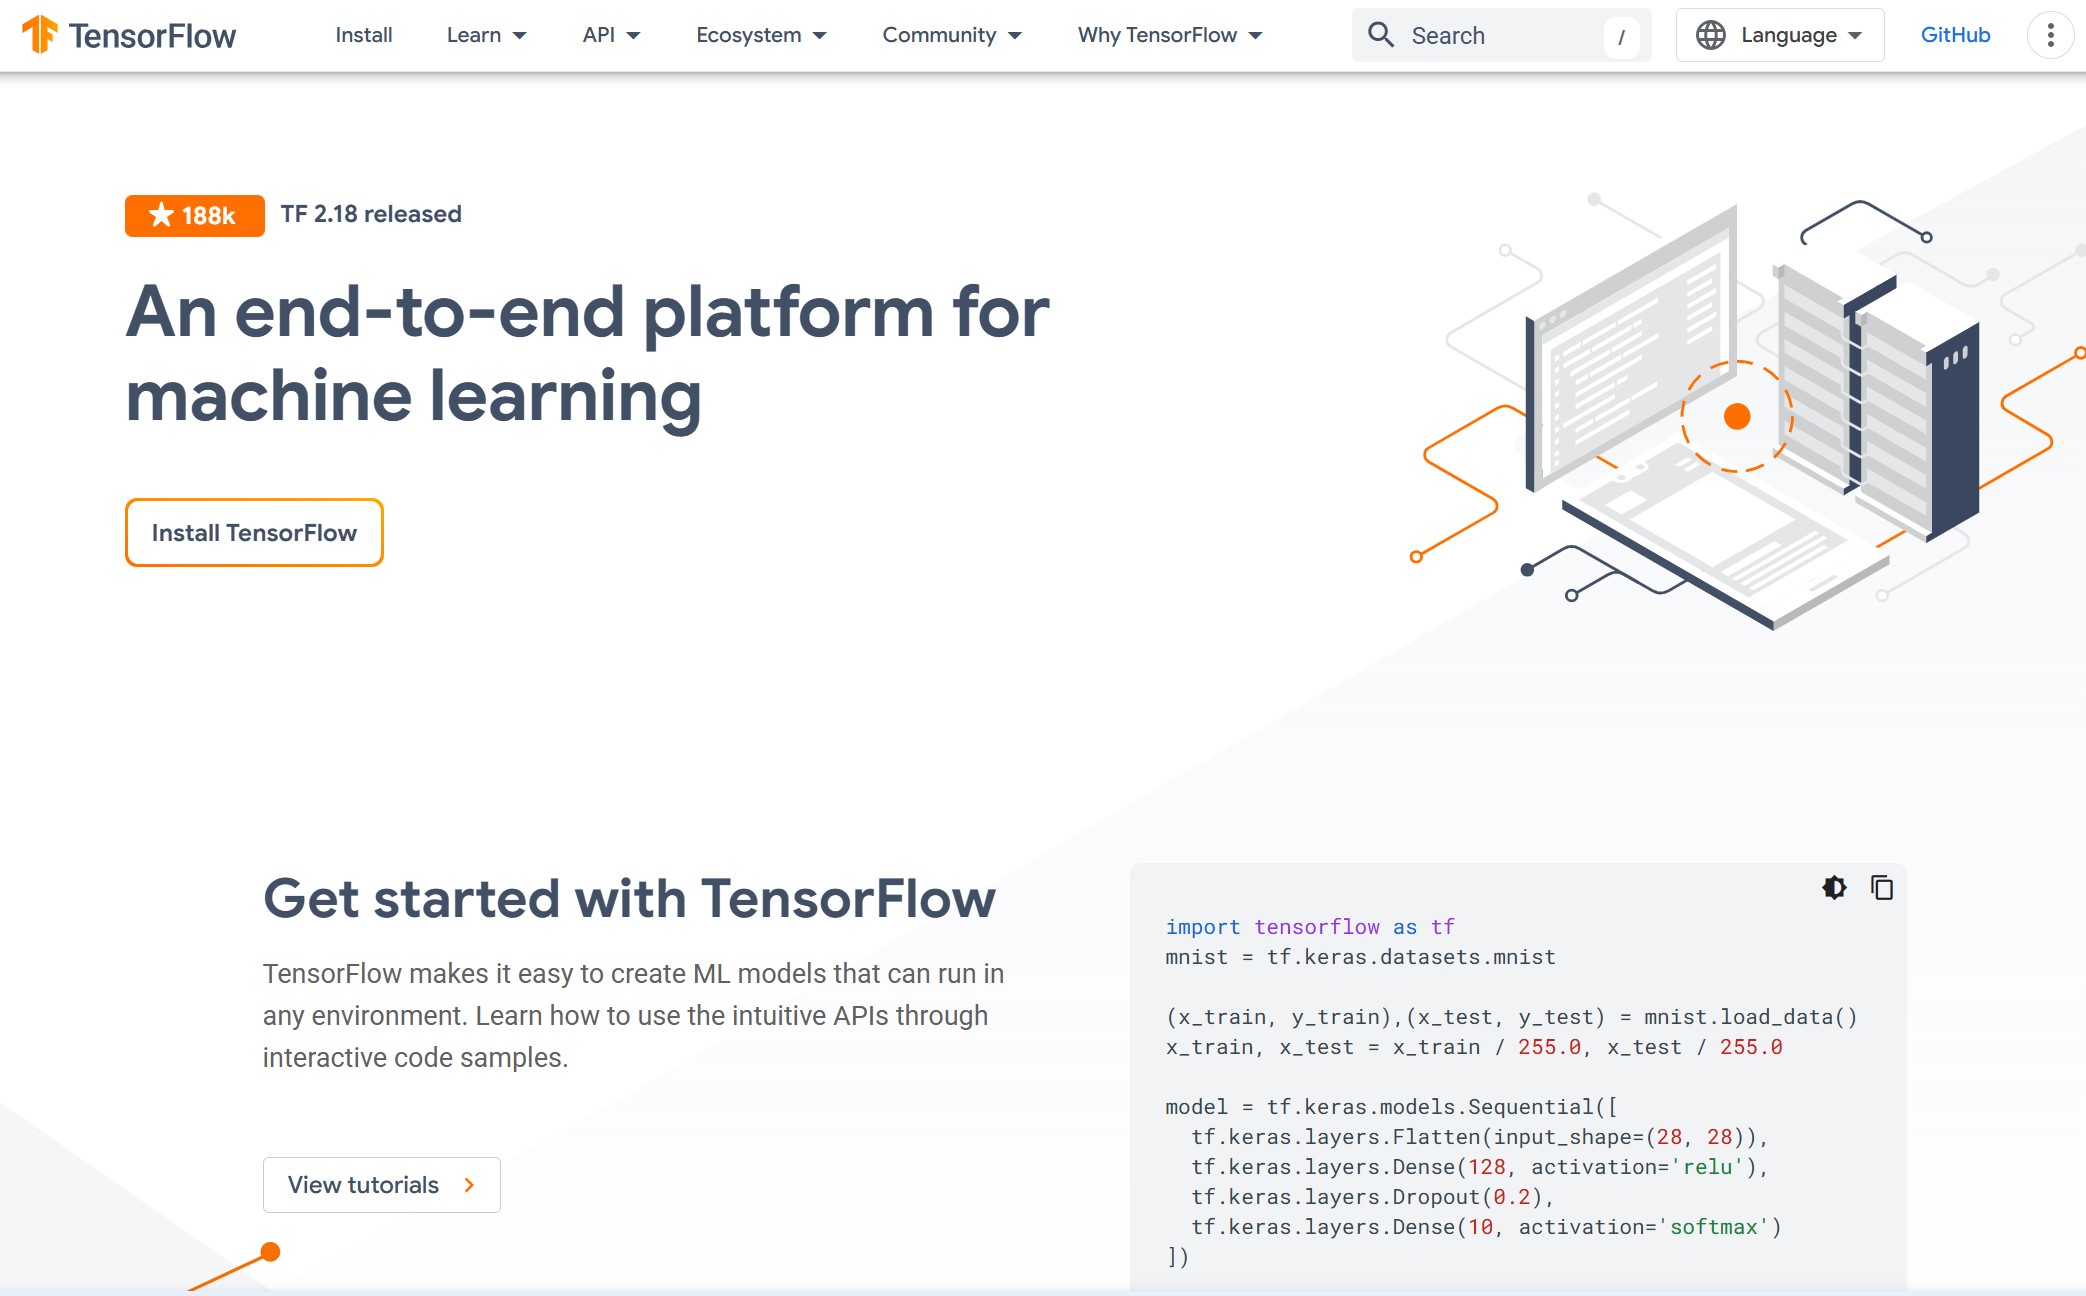
Task: Click the Dense(128, activation='relu') code line
Action: pyautogui.click(x=1480, y=1167)
